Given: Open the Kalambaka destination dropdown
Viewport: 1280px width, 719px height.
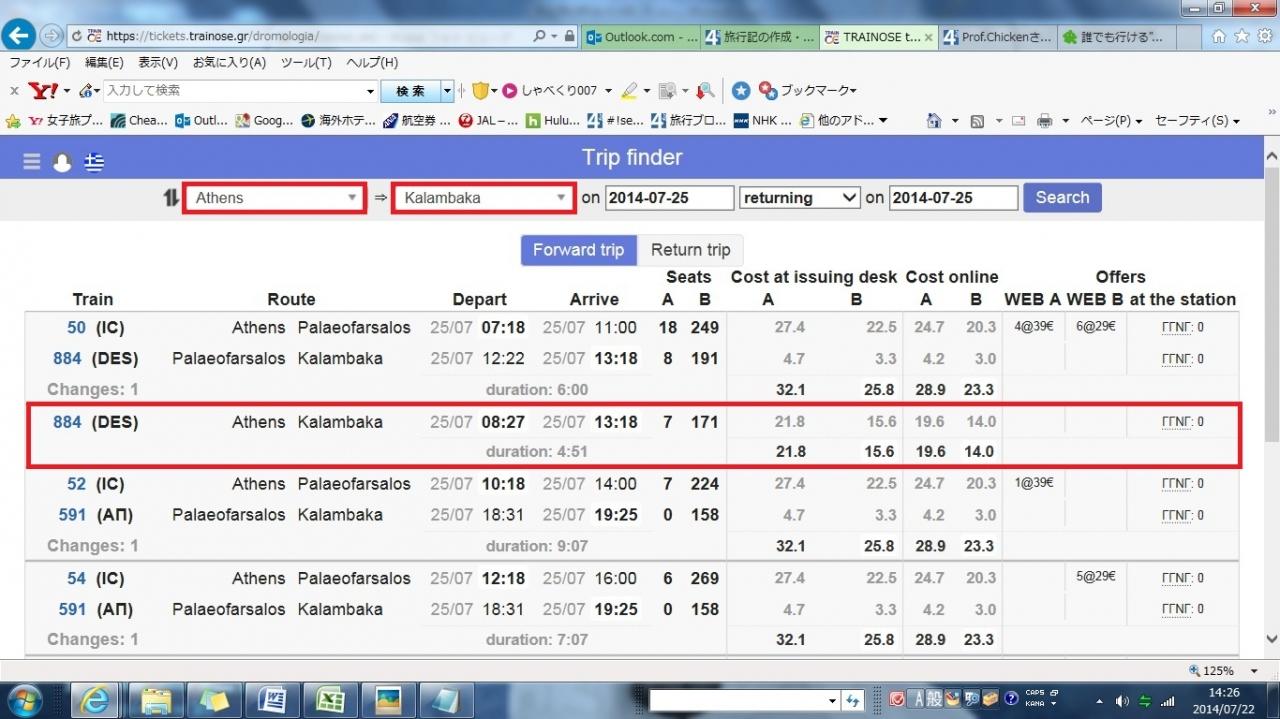Looking at the screenshot, I should click(x=484, y=198).
